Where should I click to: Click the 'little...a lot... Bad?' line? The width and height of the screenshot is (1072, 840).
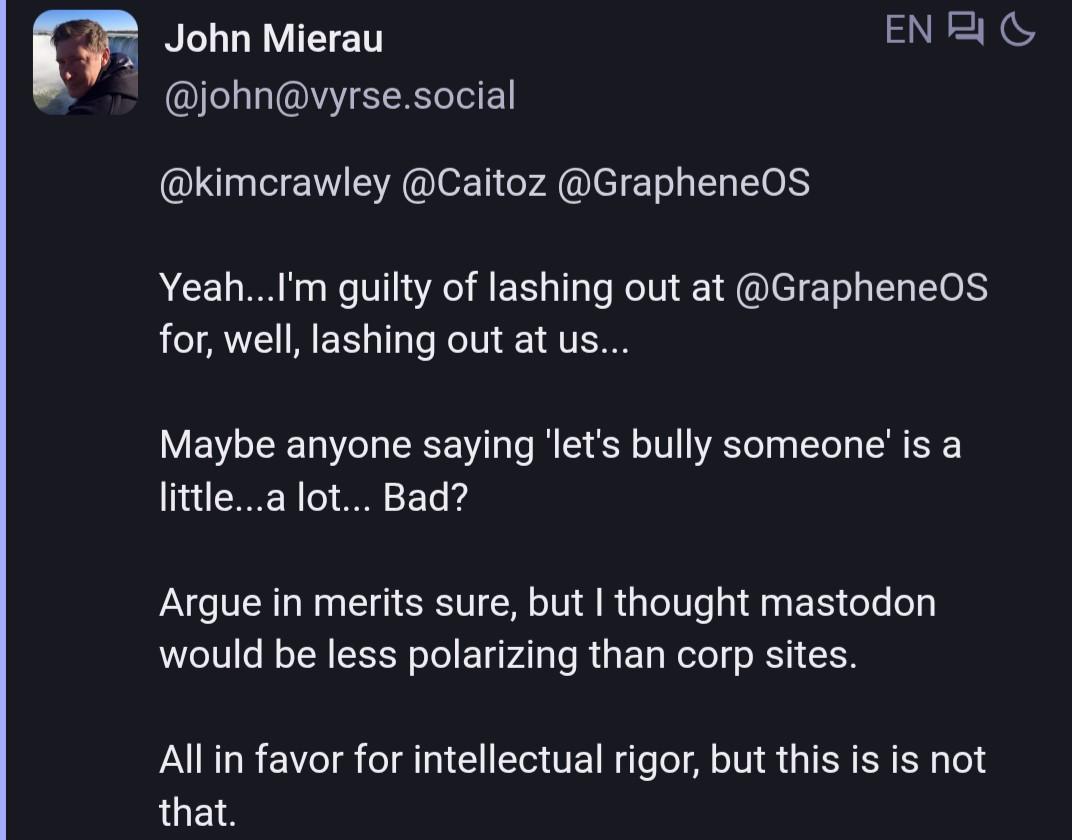314,498
